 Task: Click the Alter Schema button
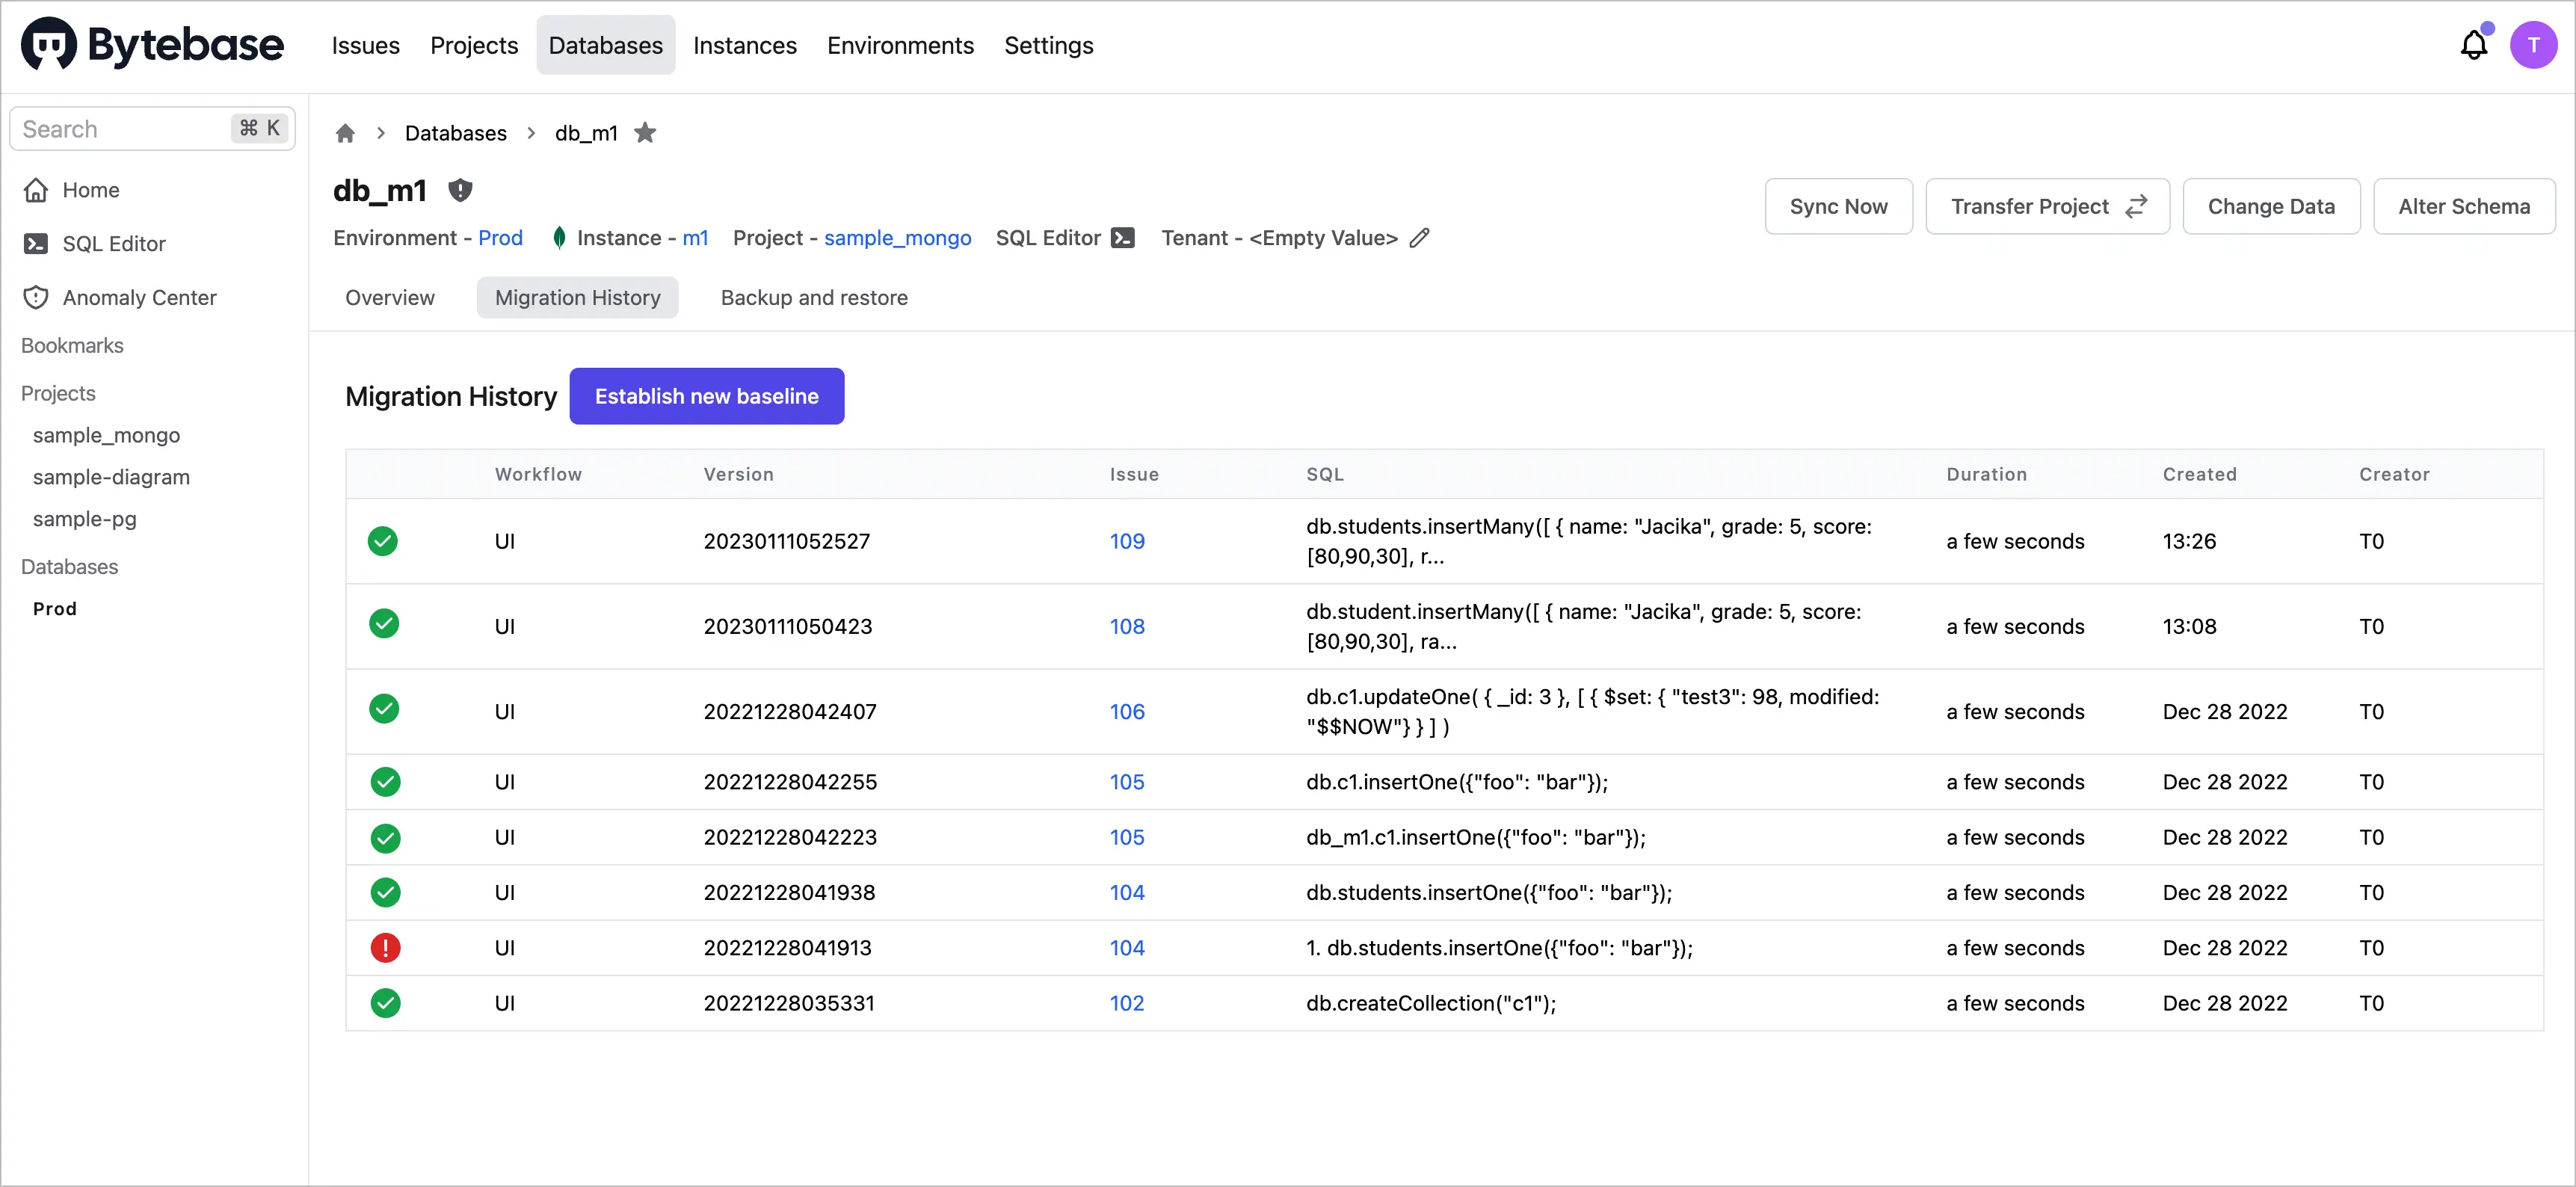pyautogui.click(x=2463, y=206)
